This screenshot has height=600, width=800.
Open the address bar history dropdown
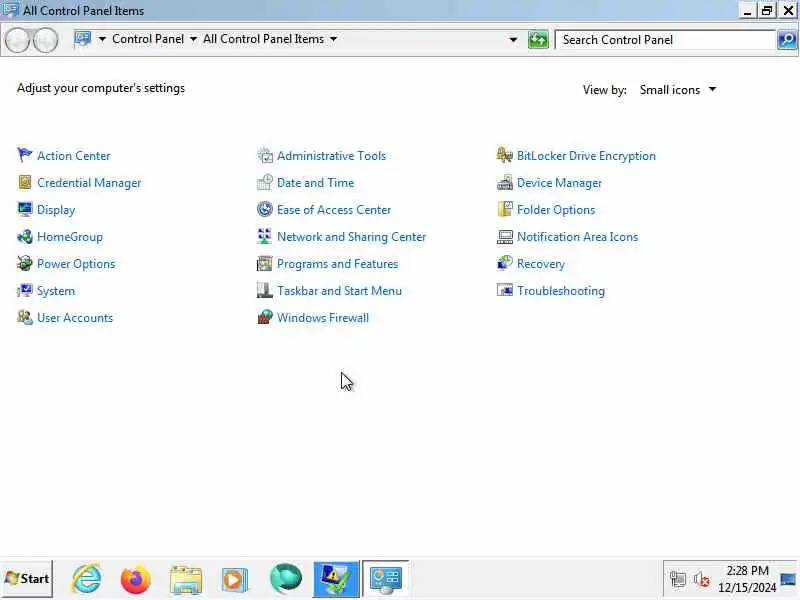(x=513, y=40)
